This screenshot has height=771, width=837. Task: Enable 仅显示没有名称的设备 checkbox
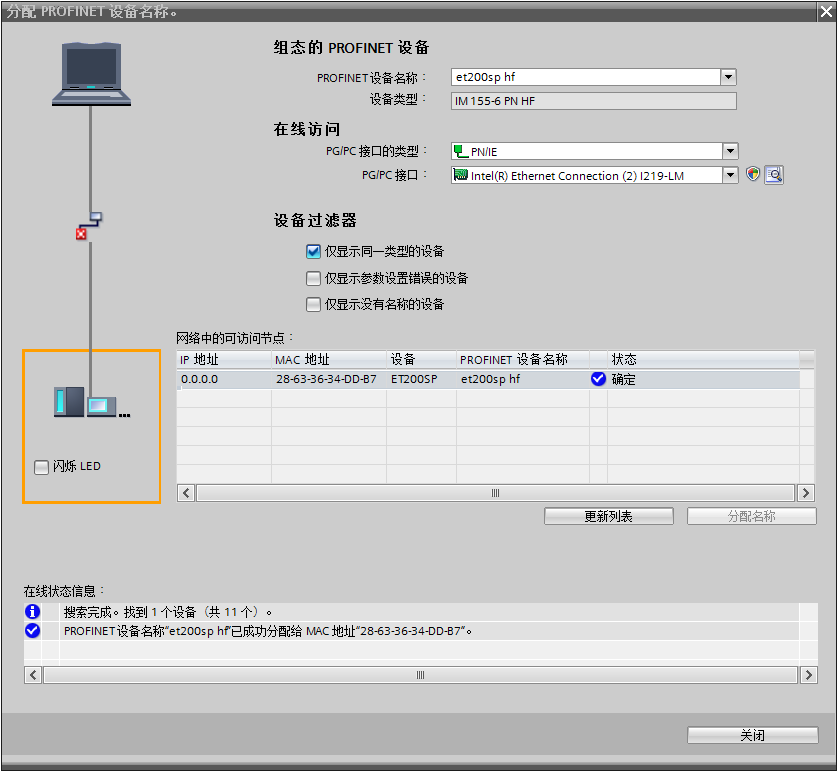[313, 304]
